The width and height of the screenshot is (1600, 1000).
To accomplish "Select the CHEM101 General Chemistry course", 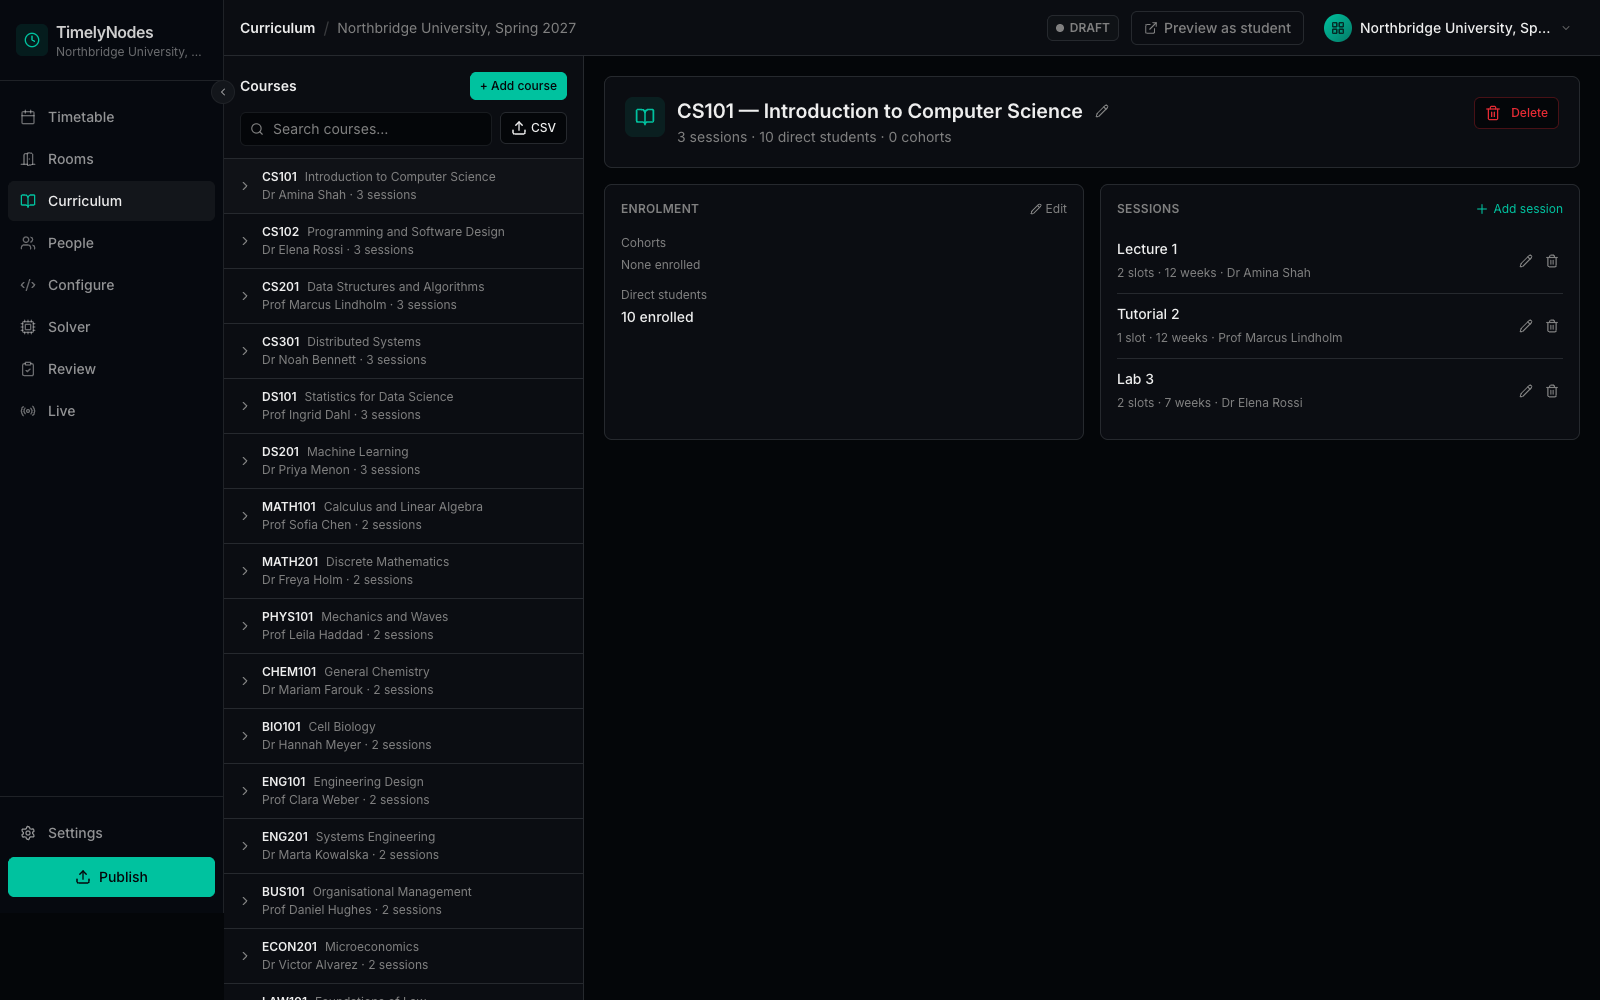I will pos(403,681).
